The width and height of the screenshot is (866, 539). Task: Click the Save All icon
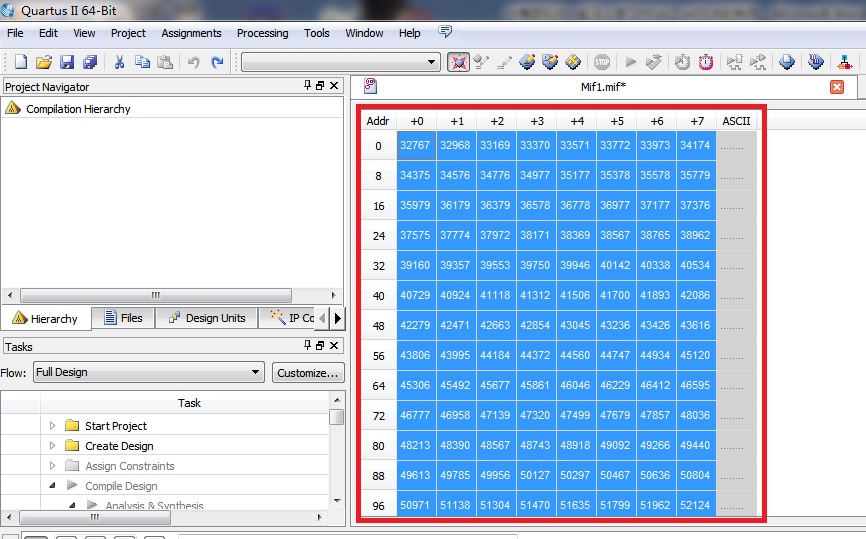point(90,62)
